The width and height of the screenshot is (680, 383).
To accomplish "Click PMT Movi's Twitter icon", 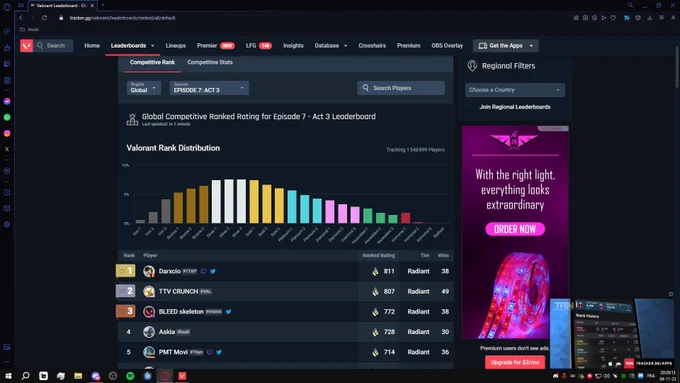I will pyautogui.click(x=219, y=352).
